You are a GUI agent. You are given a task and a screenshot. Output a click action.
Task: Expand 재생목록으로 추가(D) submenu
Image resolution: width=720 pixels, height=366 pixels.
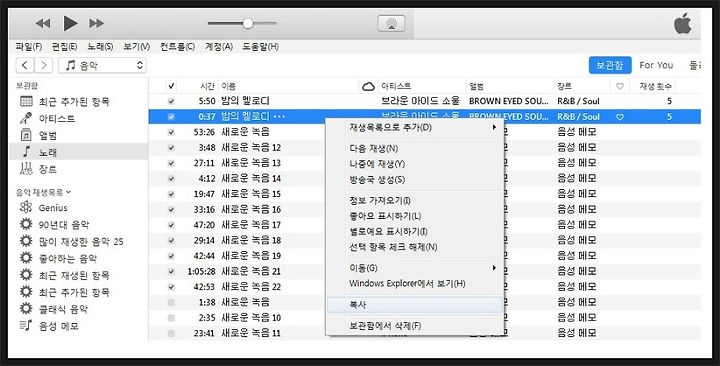(414, 127)
